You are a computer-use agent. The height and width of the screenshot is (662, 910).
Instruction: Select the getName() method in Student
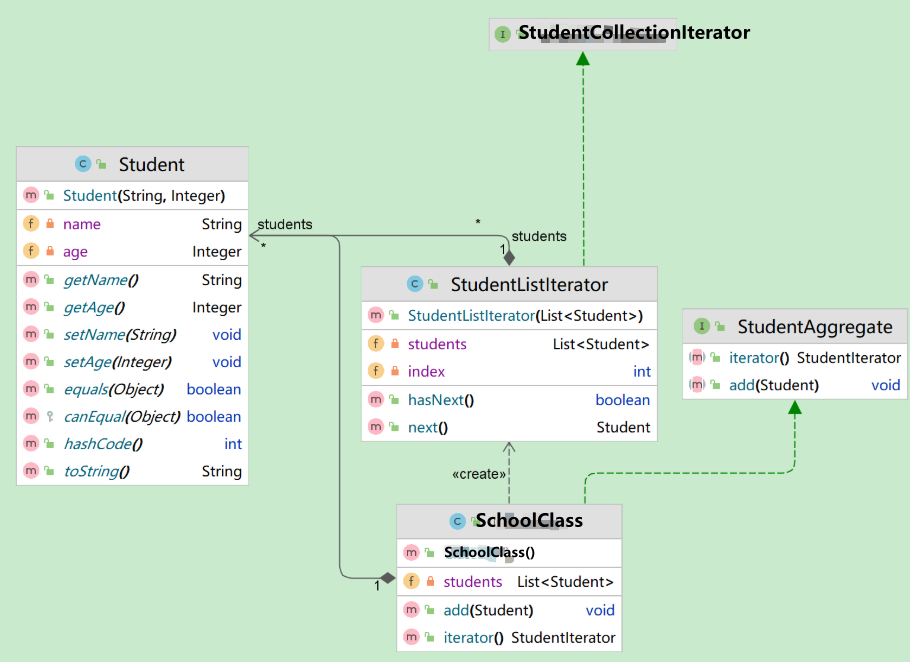tap(100, 280)
